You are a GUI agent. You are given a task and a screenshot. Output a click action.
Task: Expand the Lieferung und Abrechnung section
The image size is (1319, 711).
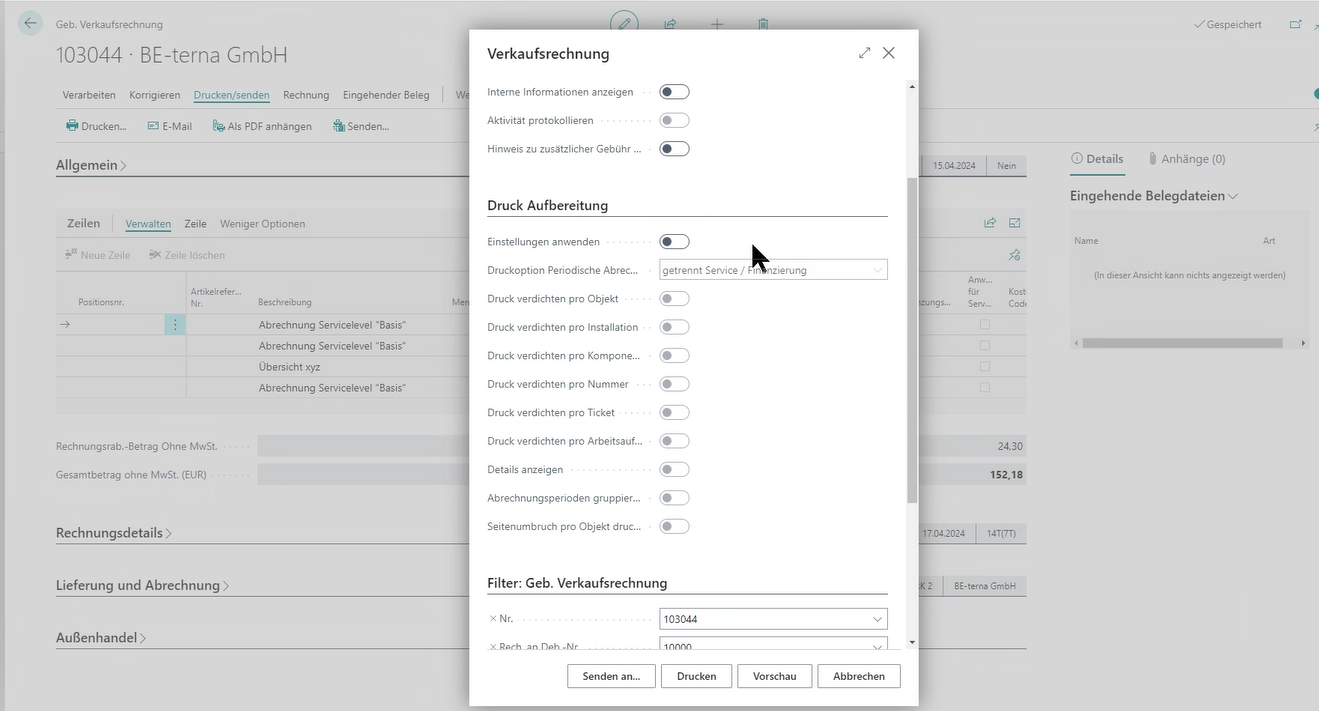click(x=142, y=585)
